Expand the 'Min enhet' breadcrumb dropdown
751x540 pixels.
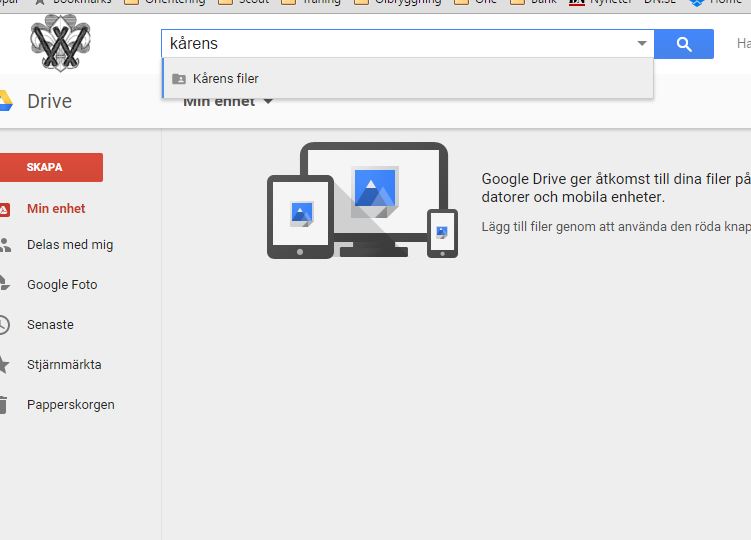268,101
